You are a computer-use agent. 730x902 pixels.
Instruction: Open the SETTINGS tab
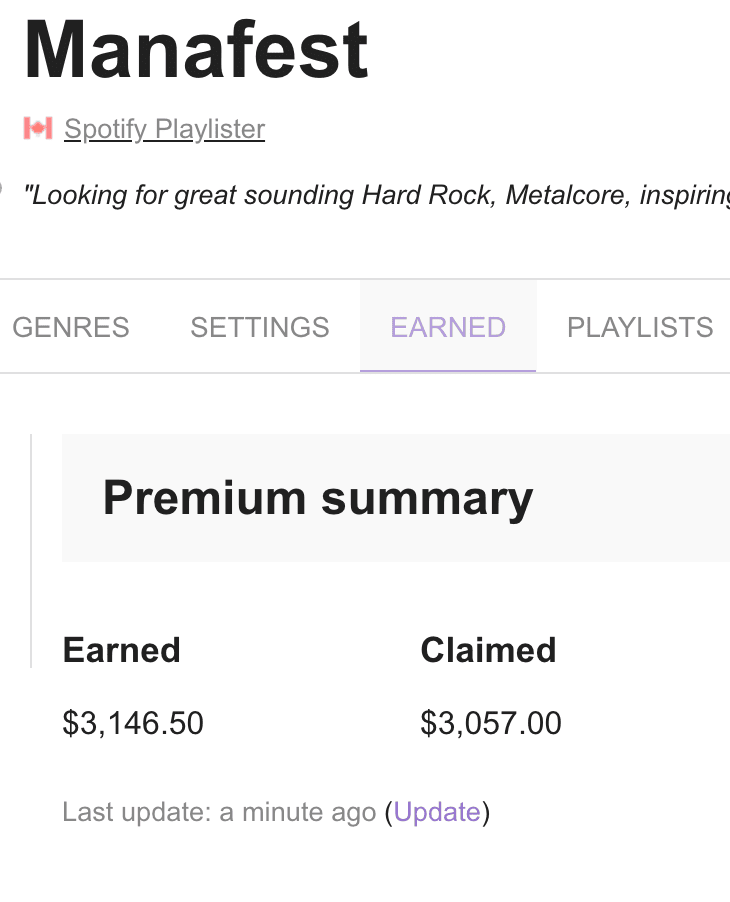pos(260,327)
